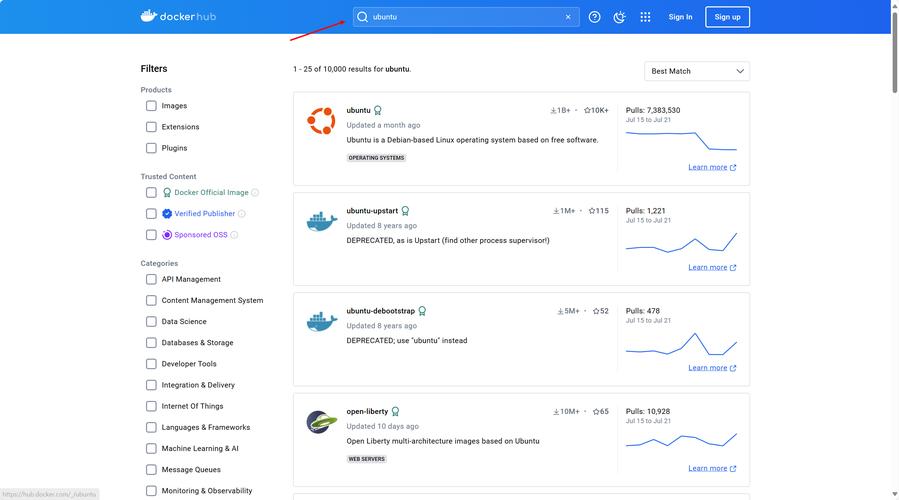This screenshot has height=500, width=899.
Task: Check the API Management category
Action: [x=151, y=279]
